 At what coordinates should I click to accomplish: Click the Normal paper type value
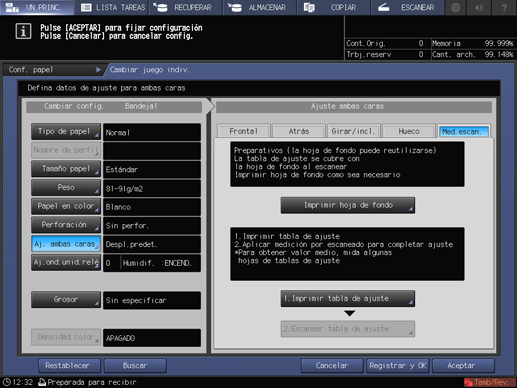tap(152, 132)
